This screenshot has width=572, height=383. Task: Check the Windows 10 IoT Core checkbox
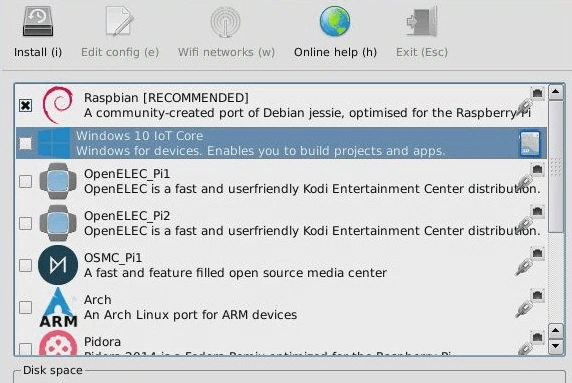click(x=26, y=143)
